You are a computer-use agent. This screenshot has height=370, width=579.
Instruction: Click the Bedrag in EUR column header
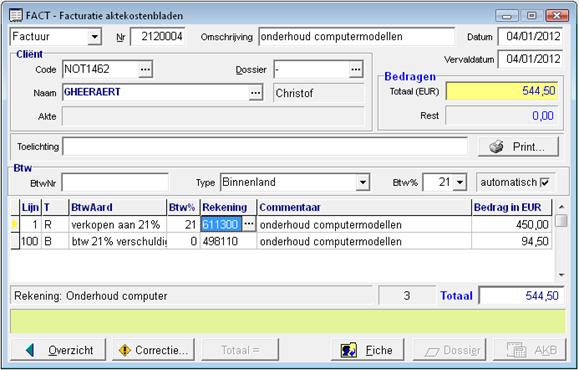pyautogui.click(x=511, y=207)
